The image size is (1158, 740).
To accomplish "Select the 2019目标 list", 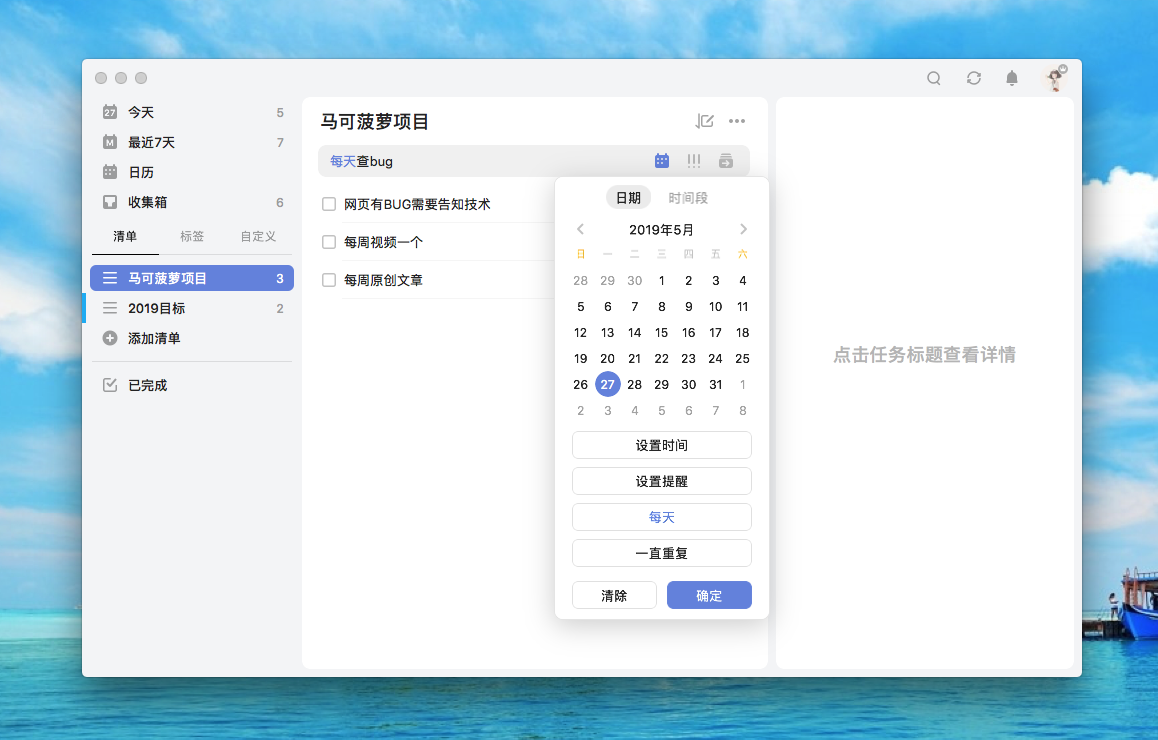I will (193, 308).
